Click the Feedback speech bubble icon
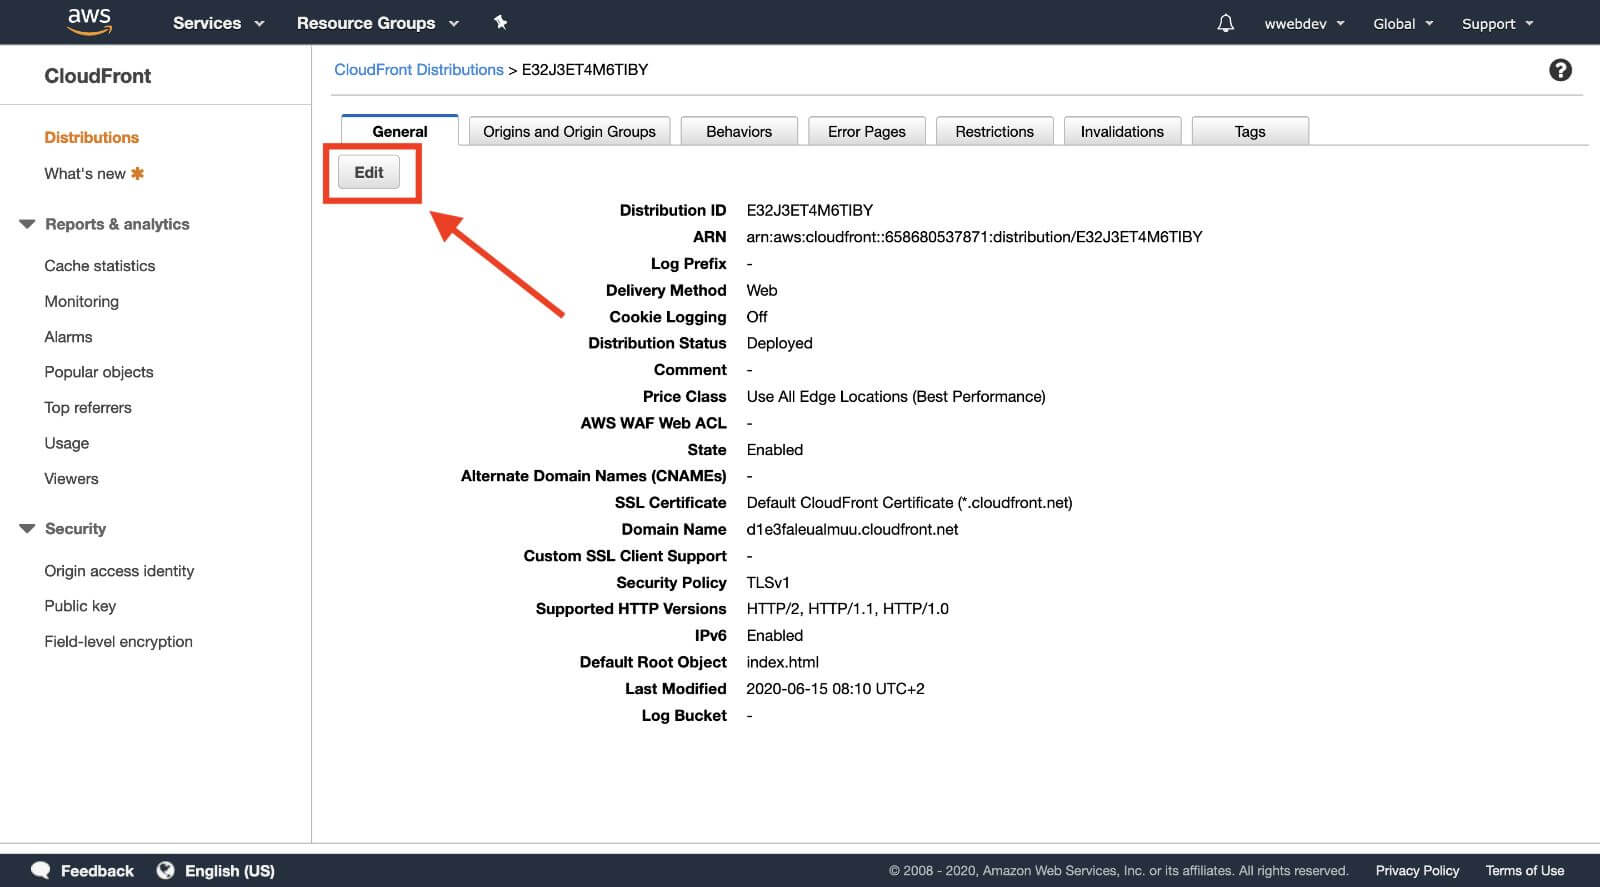1600x887 pixels. point(41,870)
